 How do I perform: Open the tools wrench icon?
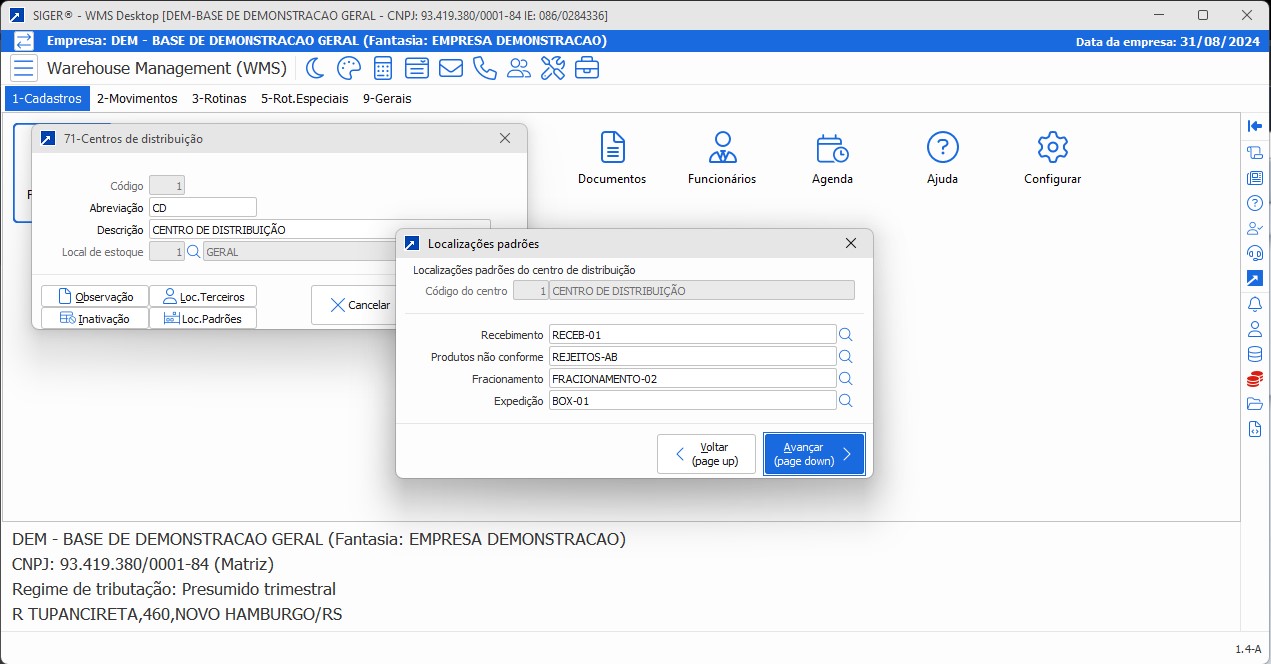[x=553, y=68]
